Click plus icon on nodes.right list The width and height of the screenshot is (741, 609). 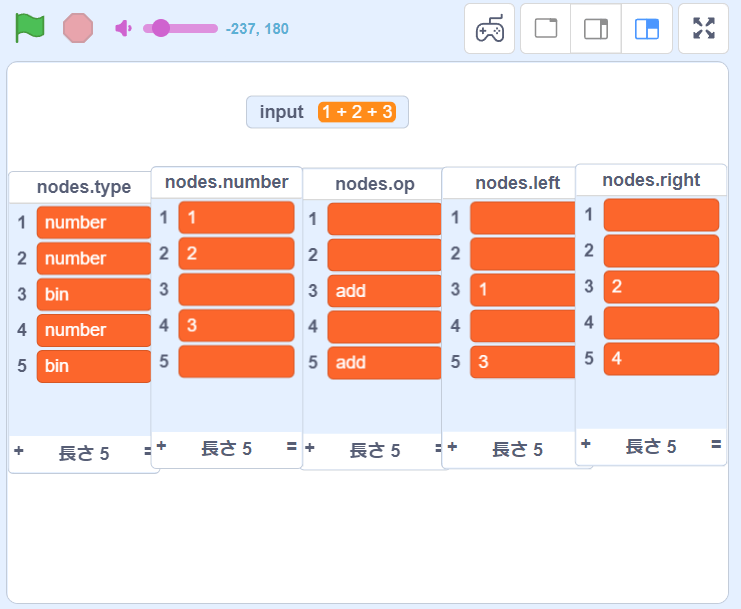(x=586, y=445)
